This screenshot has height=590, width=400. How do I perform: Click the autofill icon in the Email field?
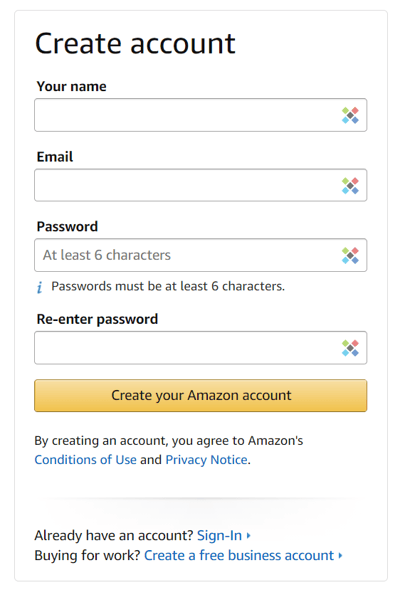(x=350, y=186)
